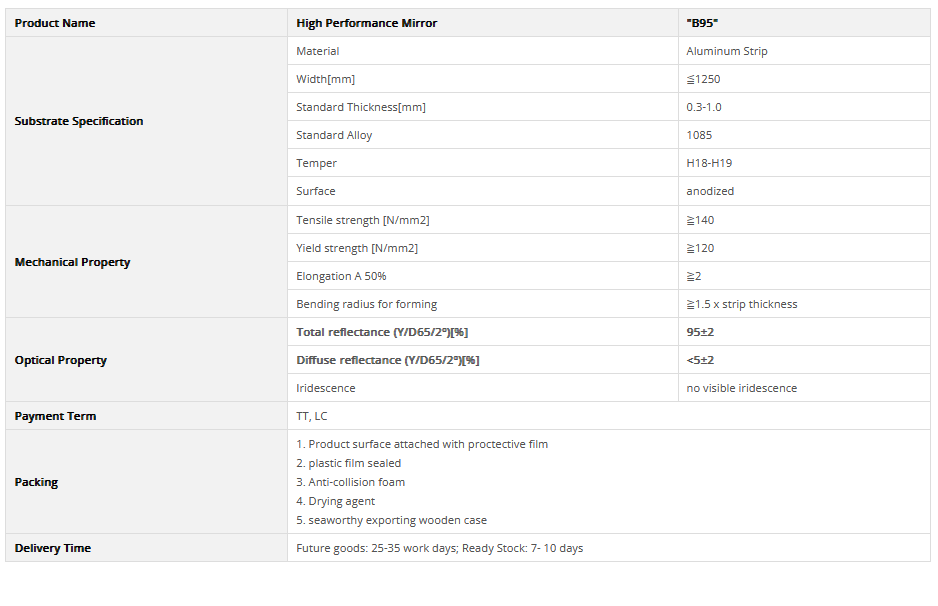Click the "Product Name" header cell
Screen dimensions: 938x606
point(55,23)
